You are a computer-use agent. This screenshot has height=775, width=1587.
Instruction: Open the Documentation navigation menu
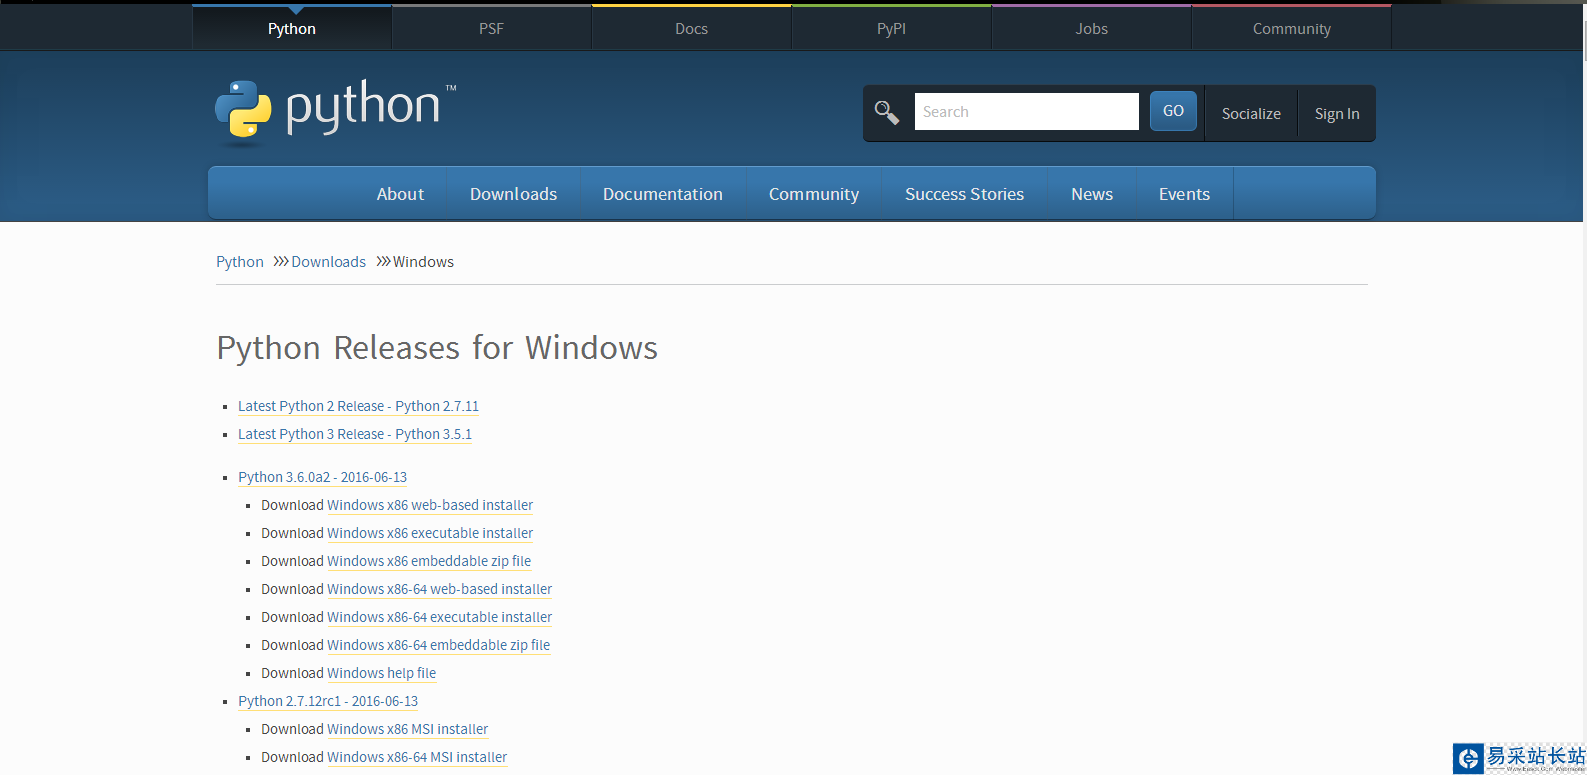click(x=662, y=194)
